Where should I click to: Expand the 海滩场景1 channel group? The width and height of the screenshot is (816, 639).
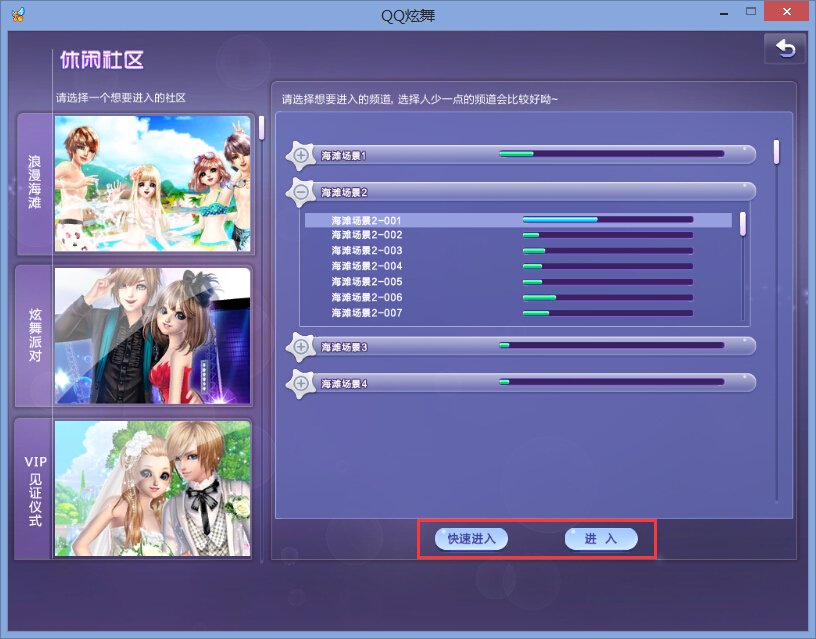pos(301,155)
